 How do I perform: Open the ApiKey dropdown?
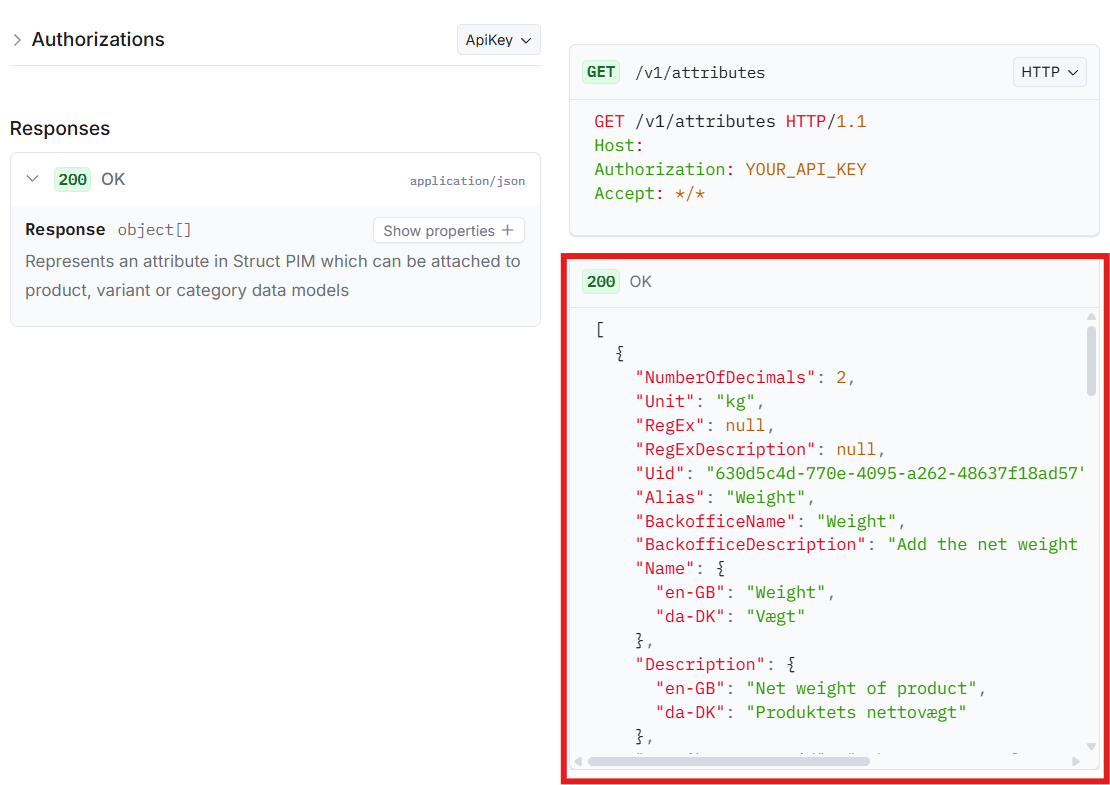click(498, 40)
